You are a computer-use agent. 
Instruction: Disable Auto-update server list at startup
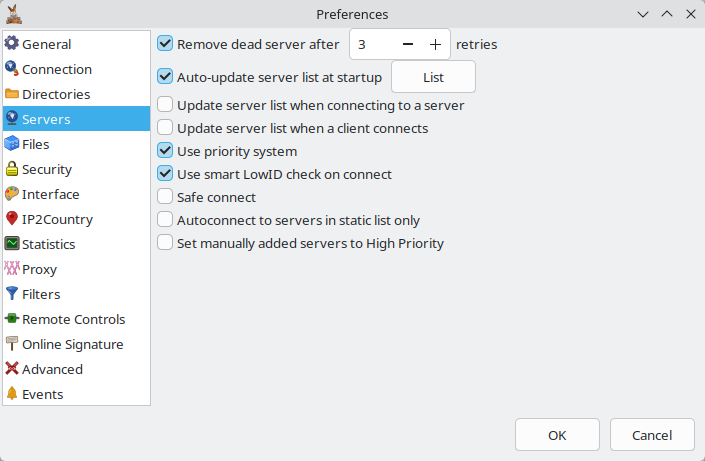(x=165, y=76)
